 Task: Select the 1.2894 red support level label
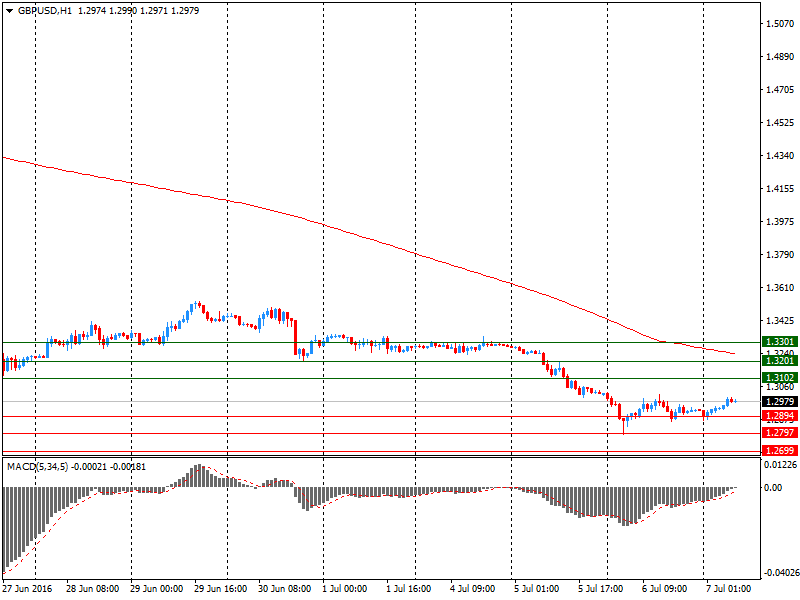(780, 416)
